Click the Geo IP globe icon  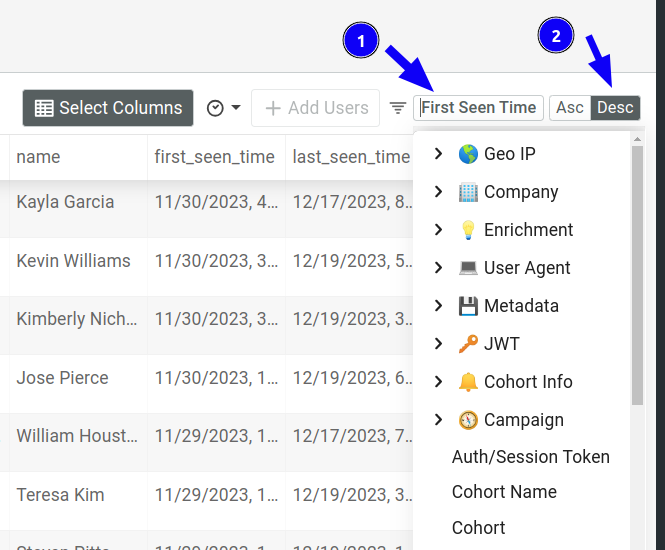pyautogui.click(x=468, y=154)
